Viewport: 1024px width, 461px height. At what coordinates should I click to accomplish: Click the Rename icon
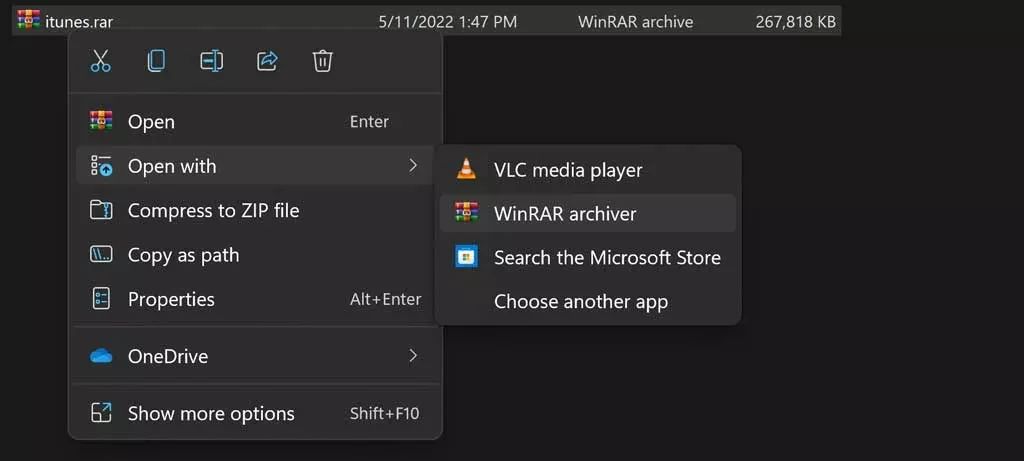pos(212,61)
